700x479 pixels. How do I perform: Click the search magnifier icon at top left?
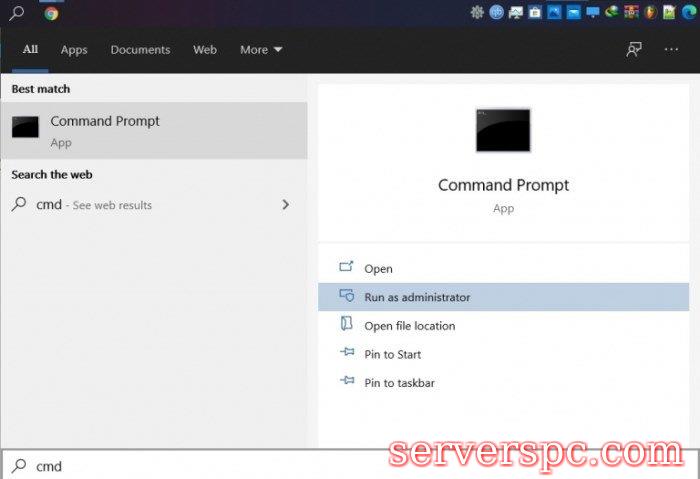[16, 13]
